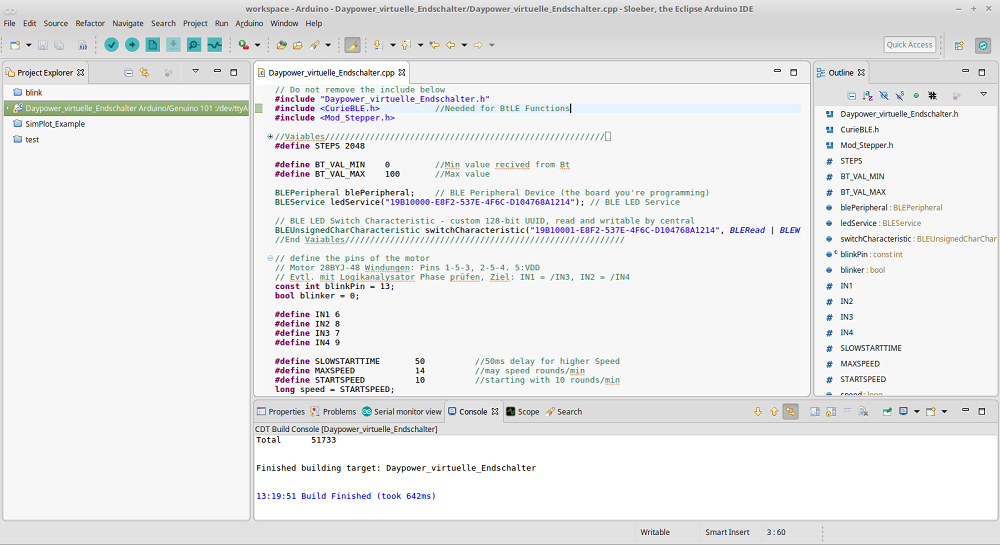
Task: Open Project Explorer view menu triangle
Action: [196, 71]
